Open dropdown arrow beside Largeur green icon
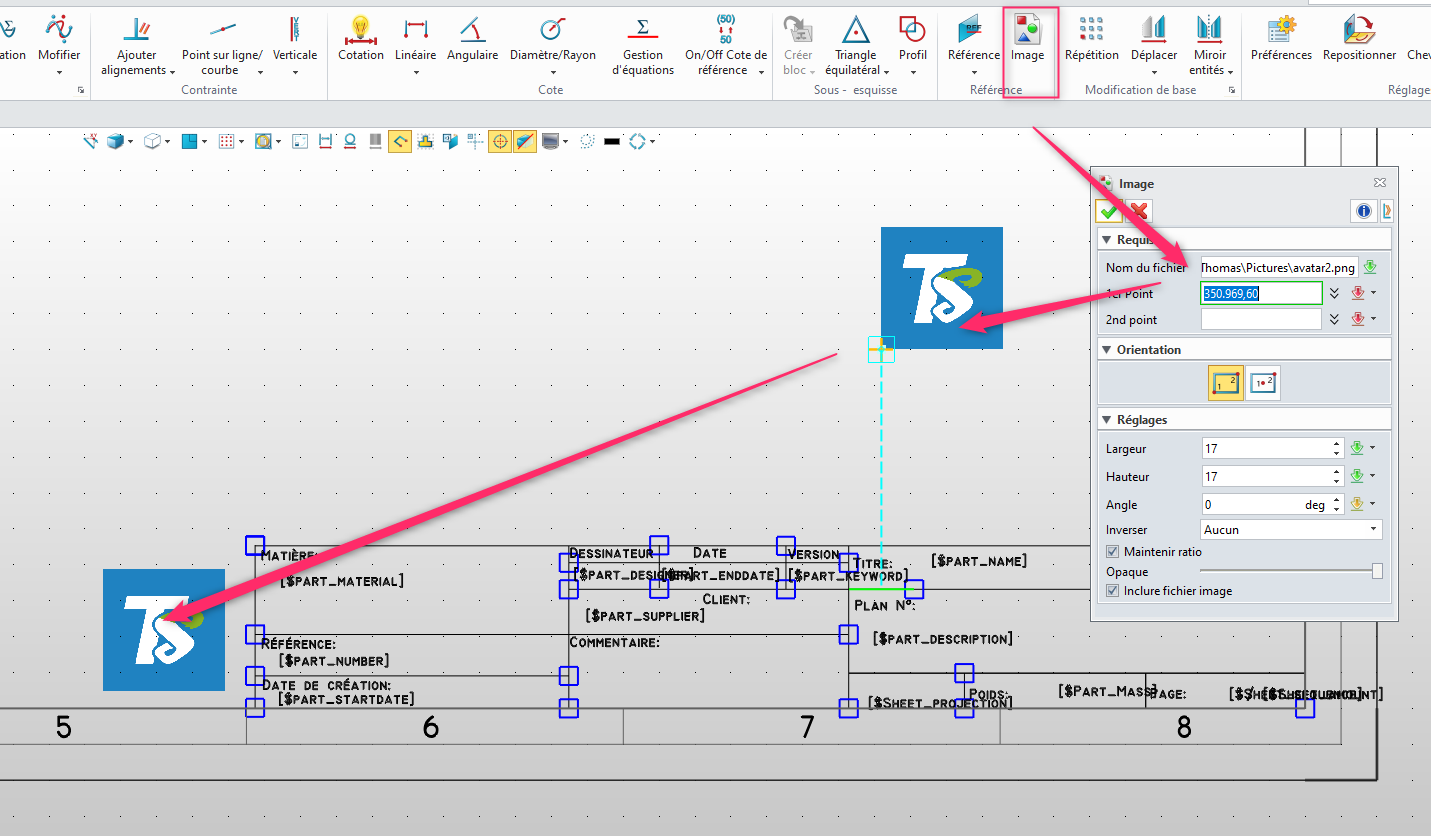This screenshot has width=1431, height=836. click(x=1373, y=448)
